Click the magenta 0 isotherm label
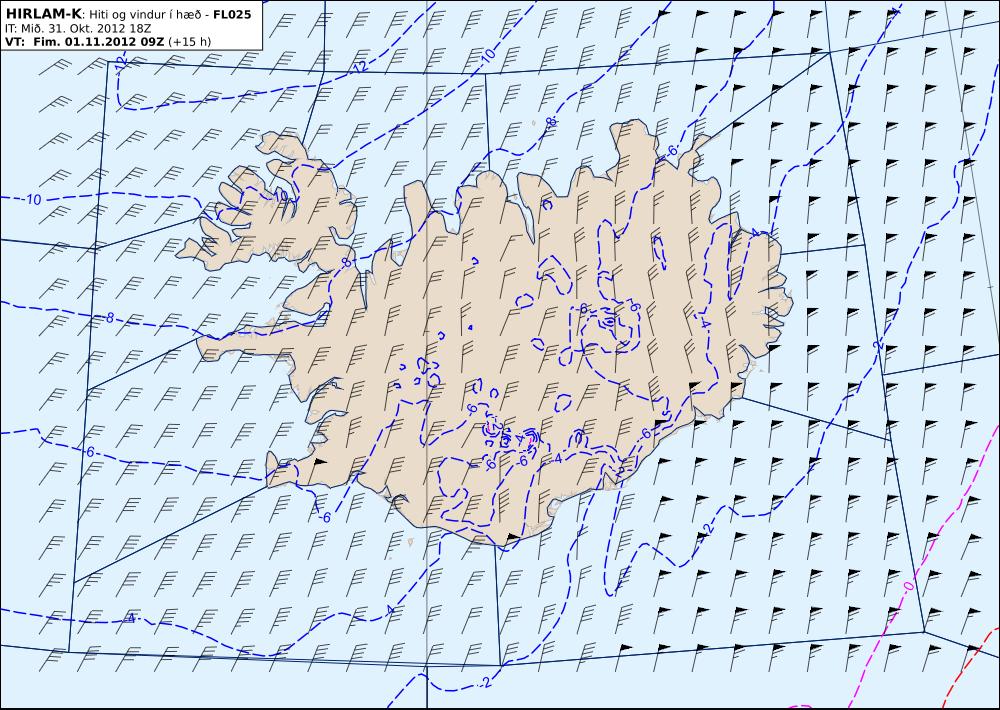 909,586
